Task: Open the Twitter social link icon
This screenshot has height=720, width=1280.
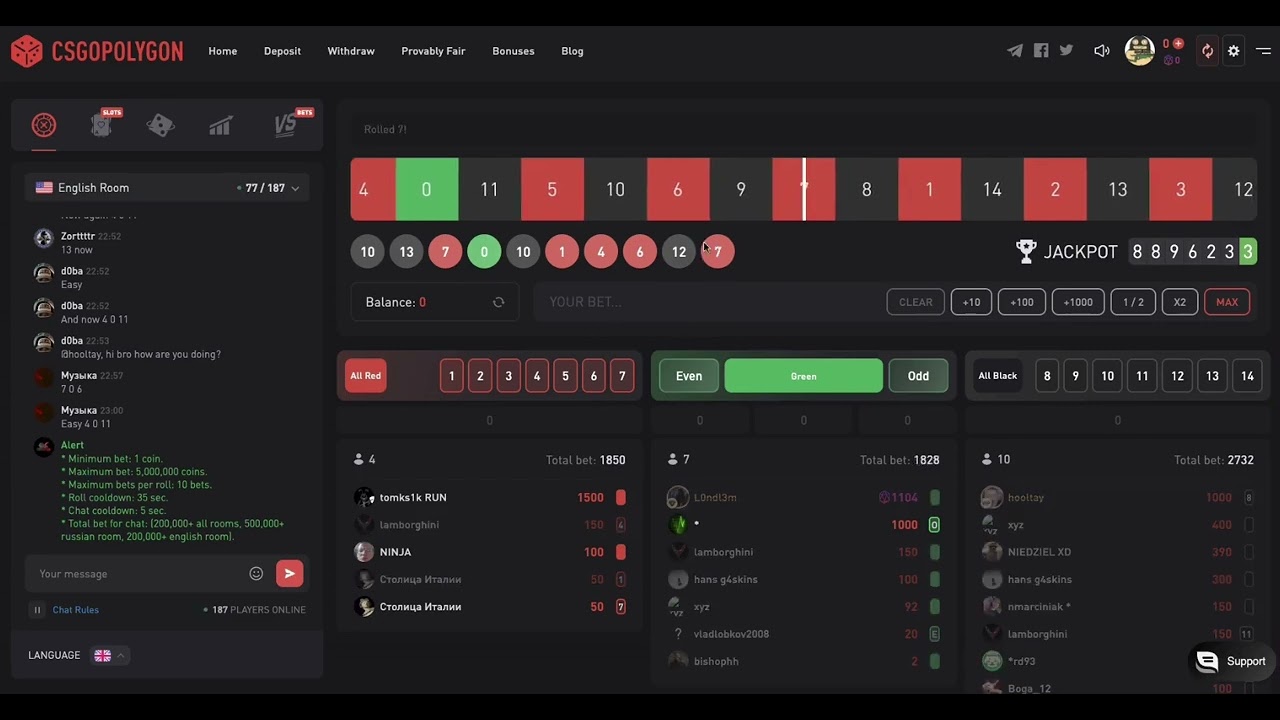Action: tap(1066, 51)
